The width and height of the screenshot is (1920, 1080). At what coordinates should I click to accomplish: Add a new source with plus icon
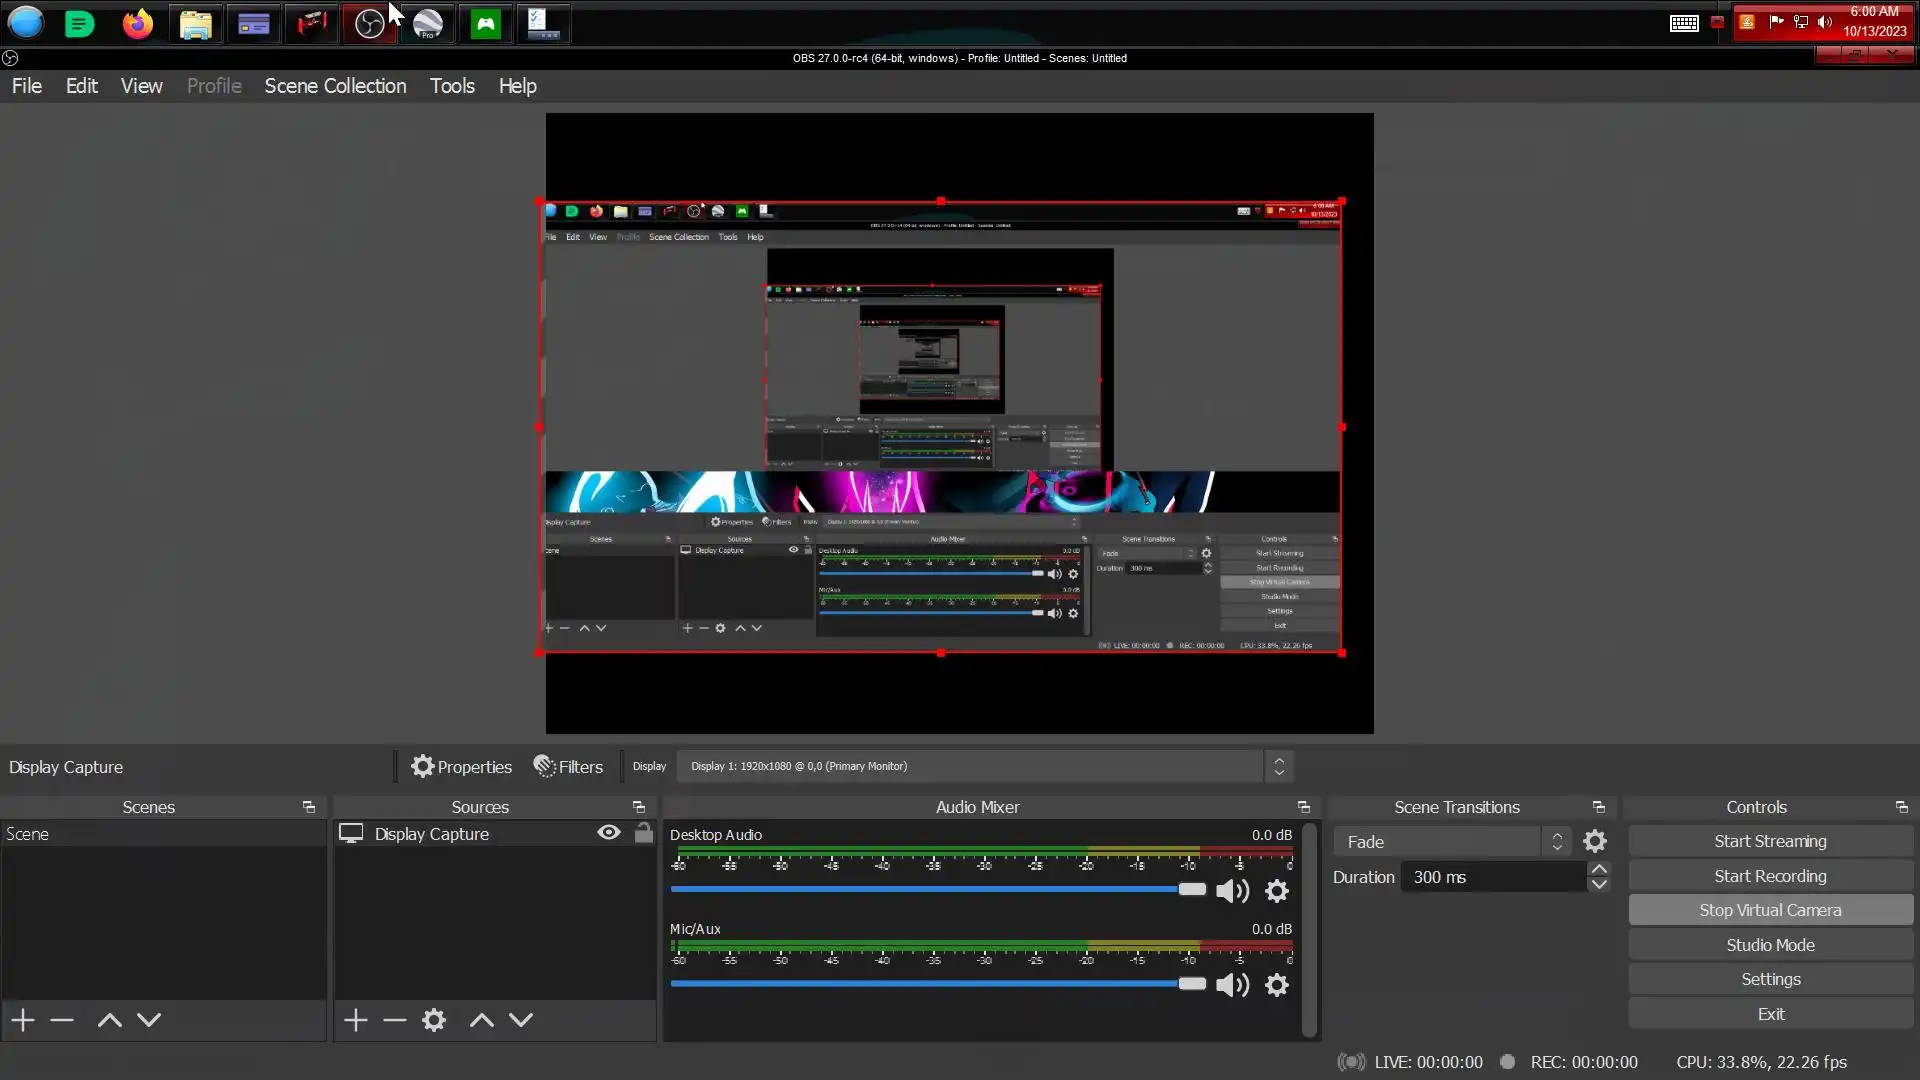coord(355,1020)
